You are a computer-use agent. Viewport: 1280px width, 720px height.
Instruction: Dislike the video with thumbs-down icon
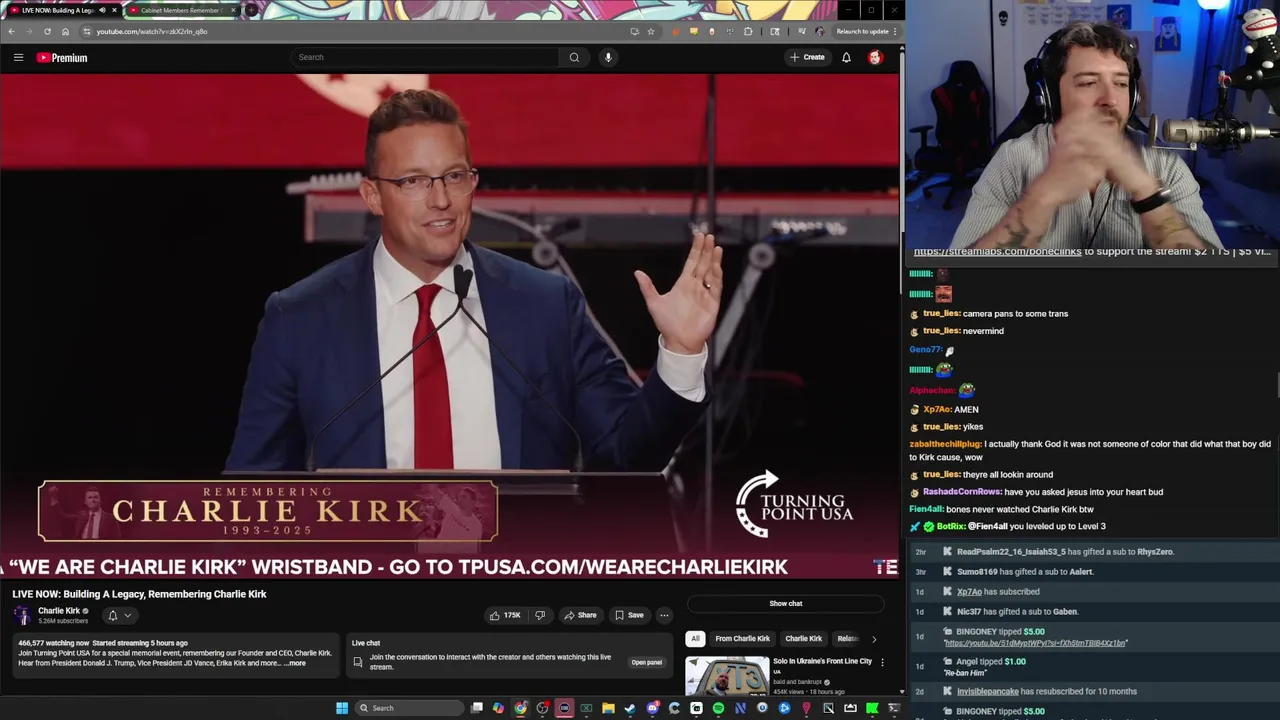(x=540, y=615)
